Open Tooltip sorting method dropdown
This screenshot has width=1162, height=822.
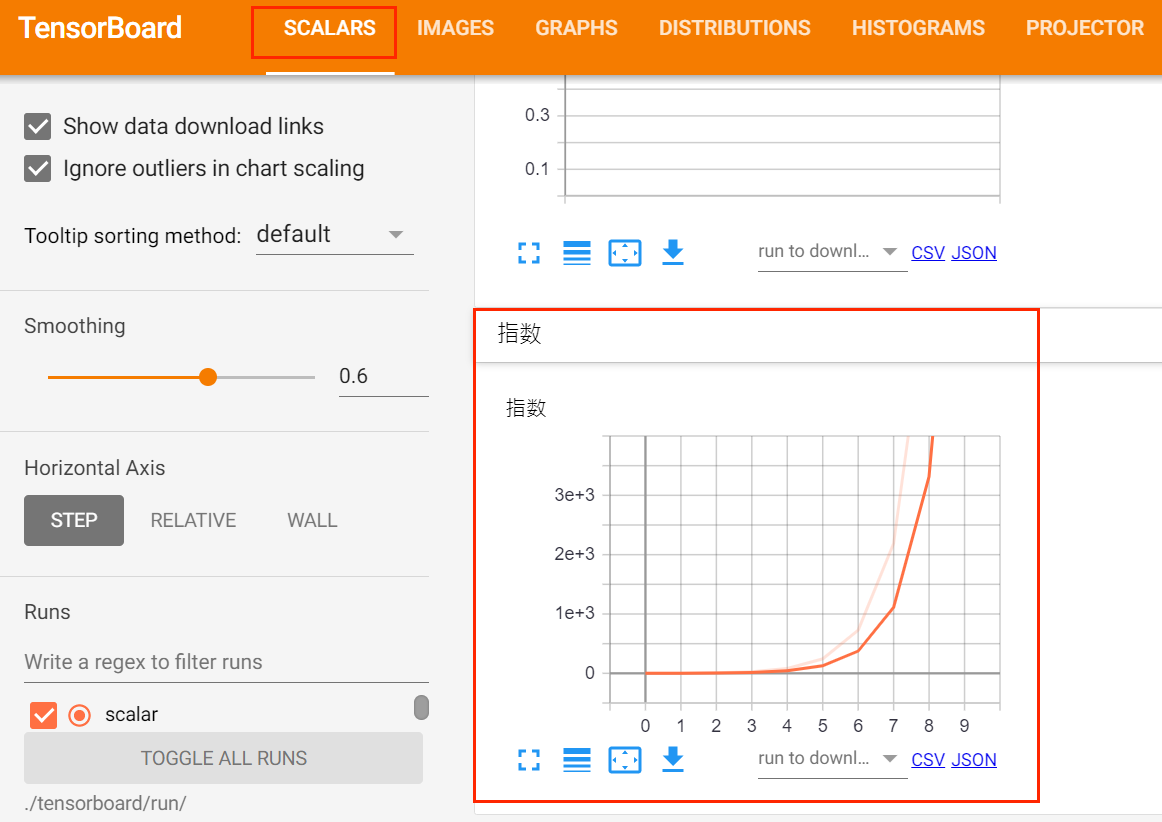(x=334, y=235)
